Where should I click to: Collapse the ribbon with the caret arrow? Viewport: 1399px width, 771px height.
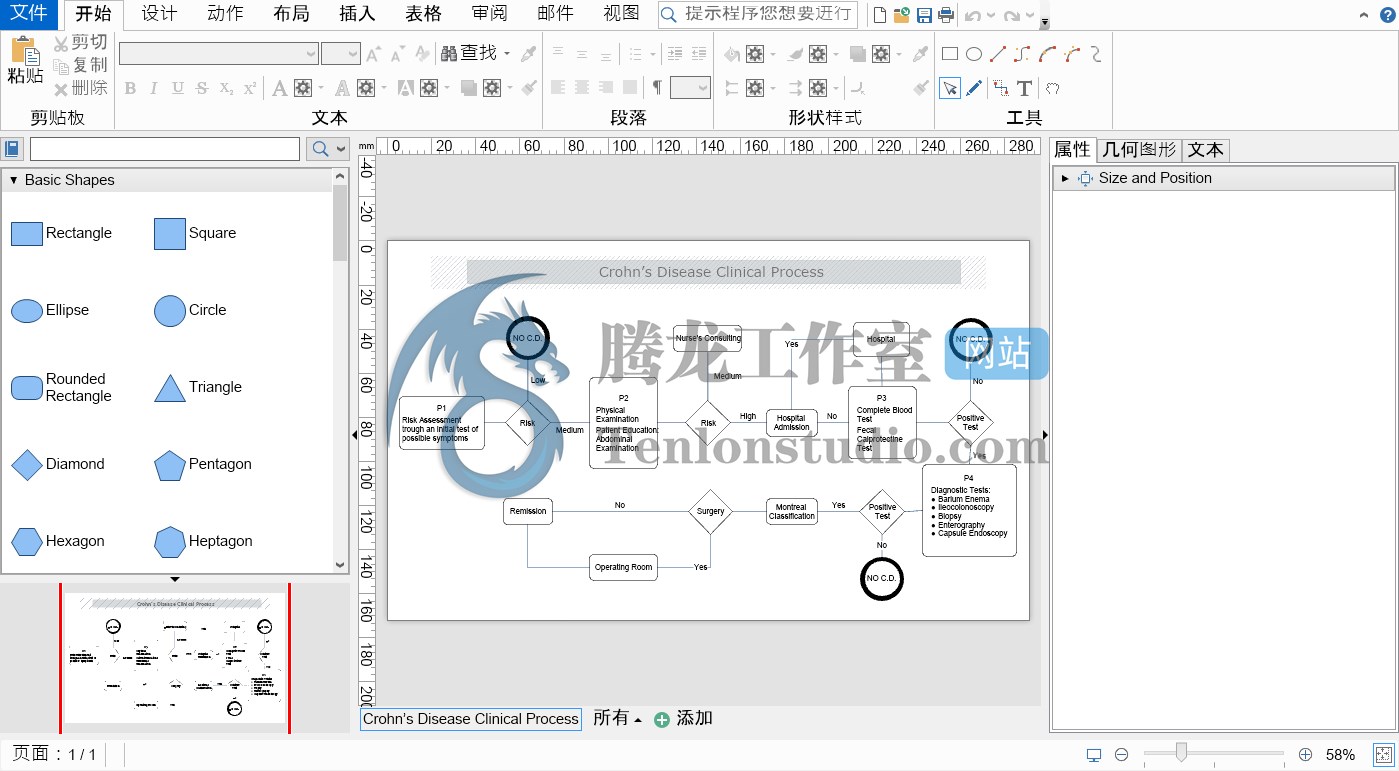pos(1363,15)
